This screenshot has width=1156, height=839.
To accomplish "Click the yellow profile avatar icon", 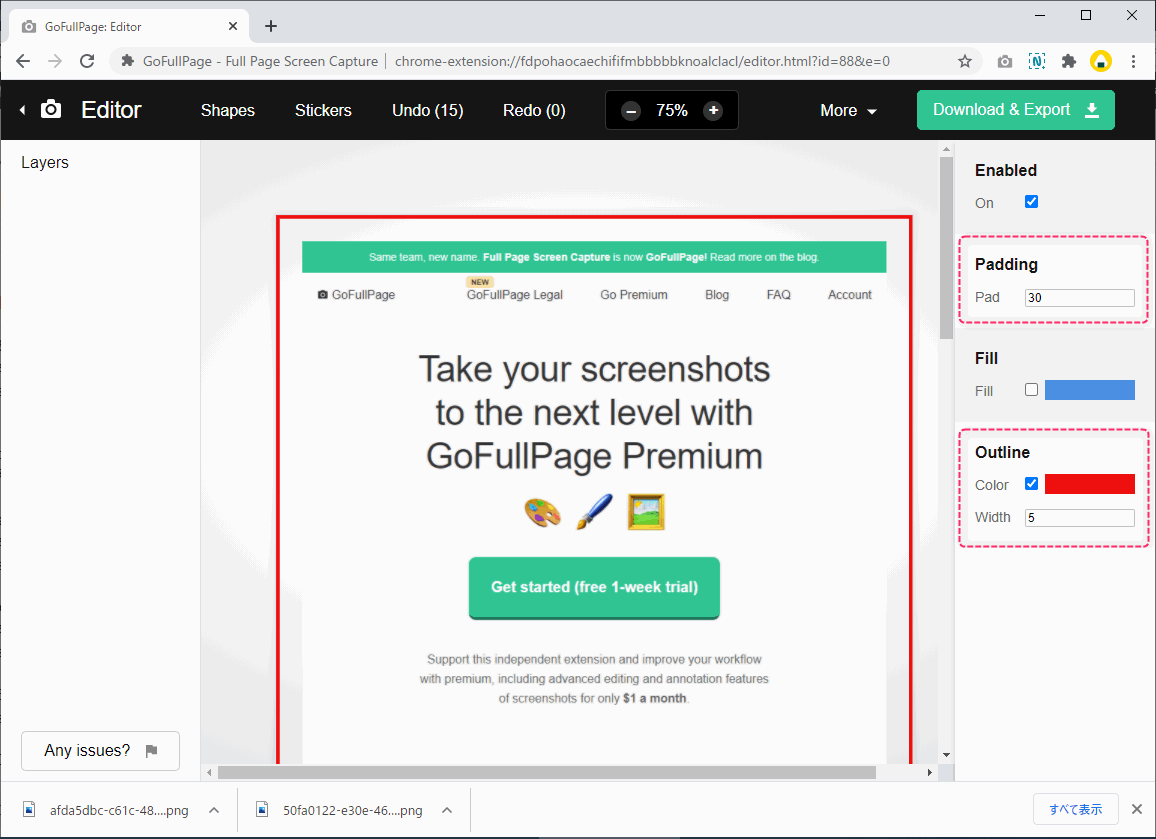I will [1101, 61].
